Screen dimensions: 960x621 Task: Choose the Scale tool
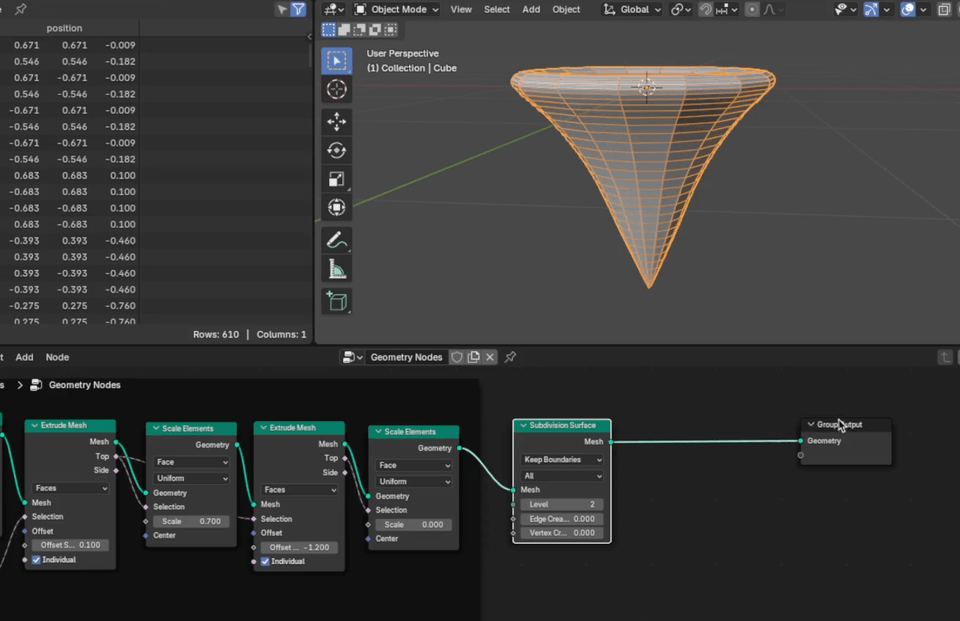coord(336,179)
